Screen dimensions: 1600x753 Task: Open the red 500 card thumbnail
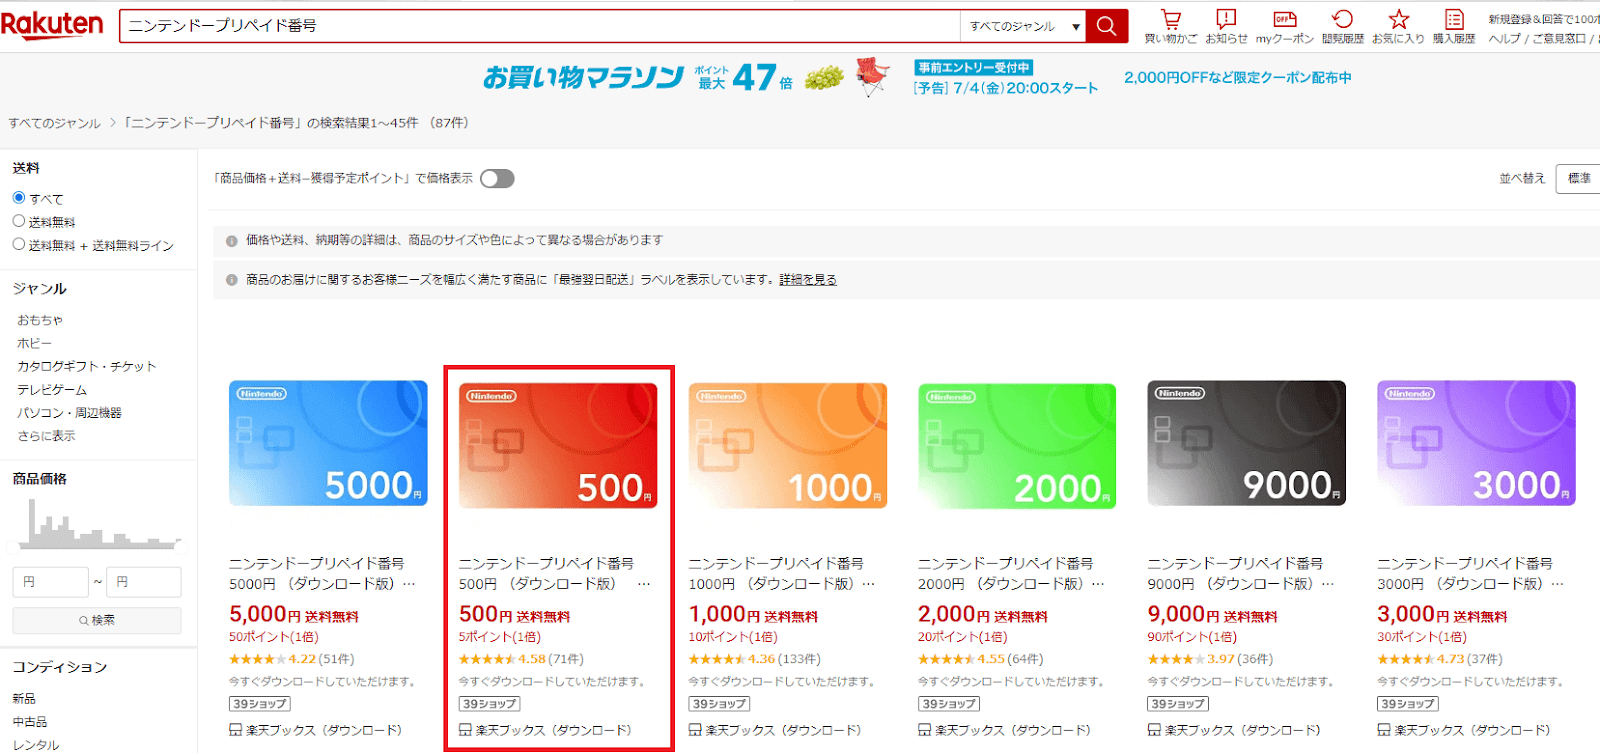[558, 446]
